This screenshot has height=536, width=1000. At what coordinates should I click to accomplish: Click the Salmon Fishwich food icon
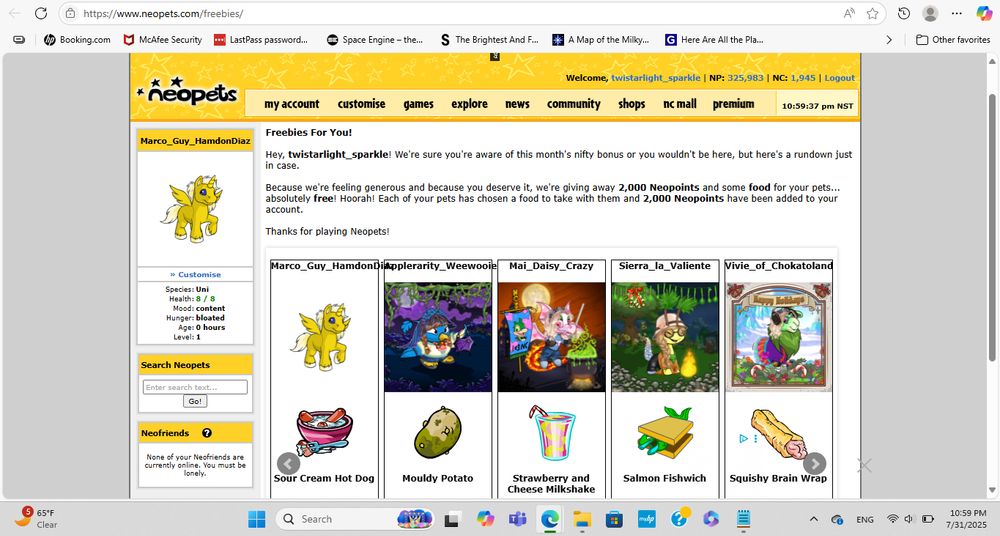pyautogui.click(x=665, y=433)
